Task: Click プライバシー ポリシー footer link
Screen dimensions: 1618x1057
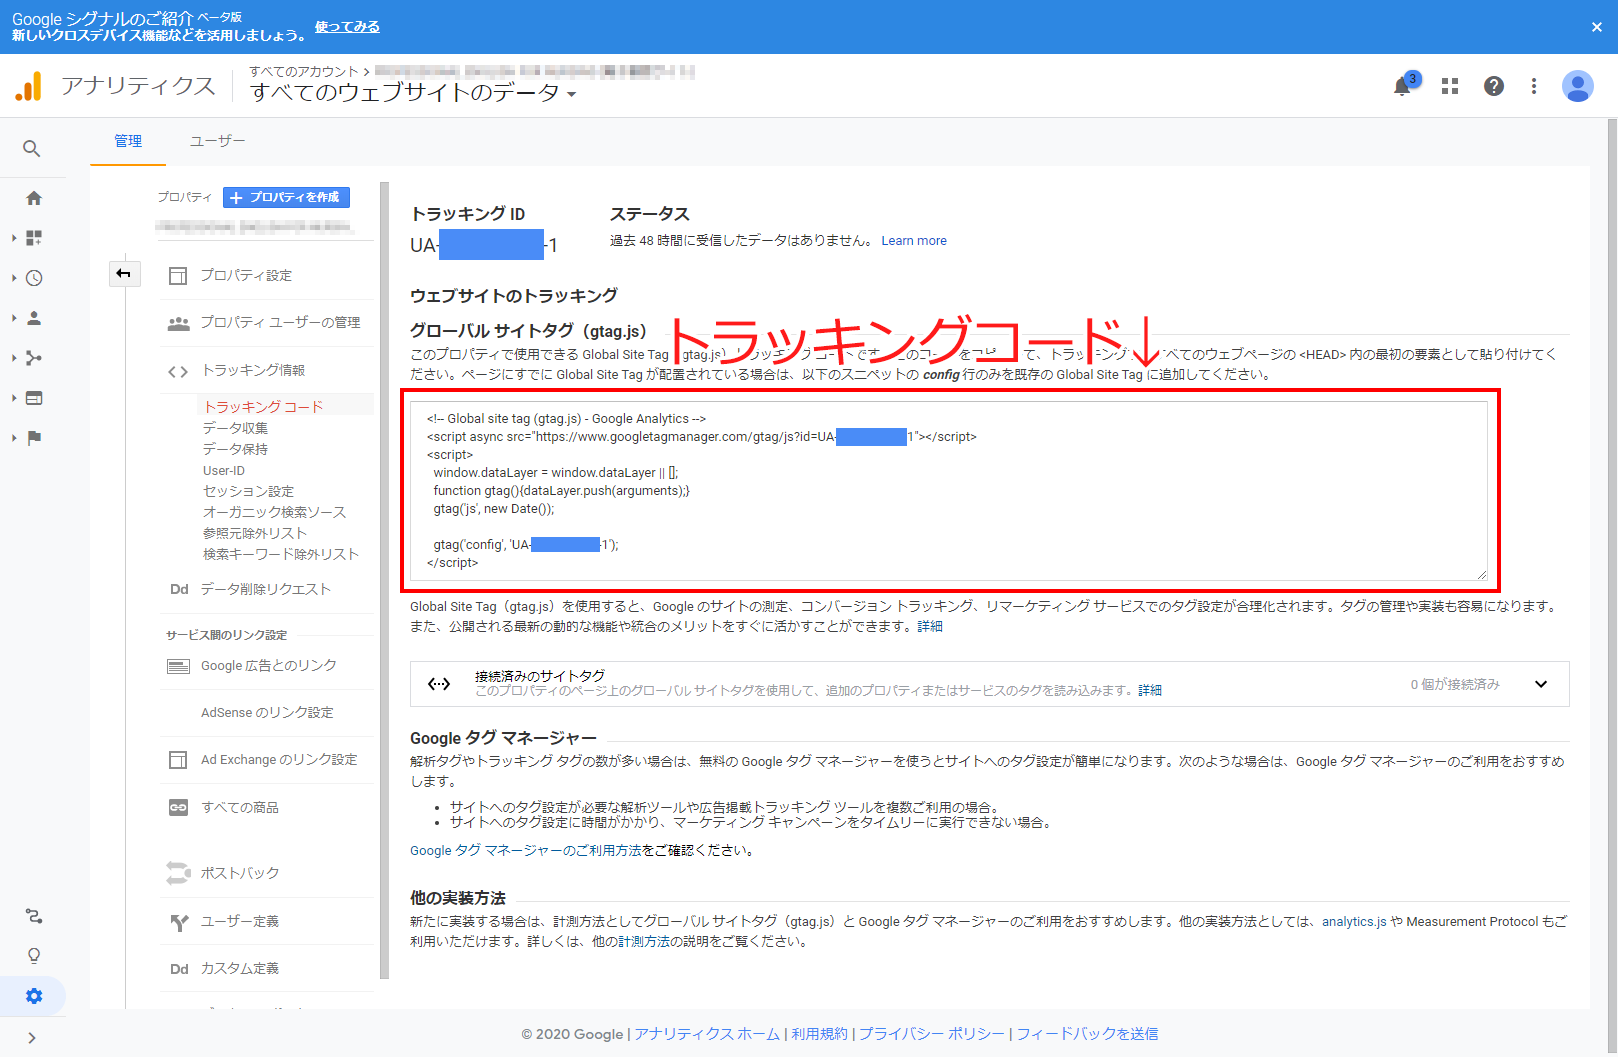Action: (932, 1034)
